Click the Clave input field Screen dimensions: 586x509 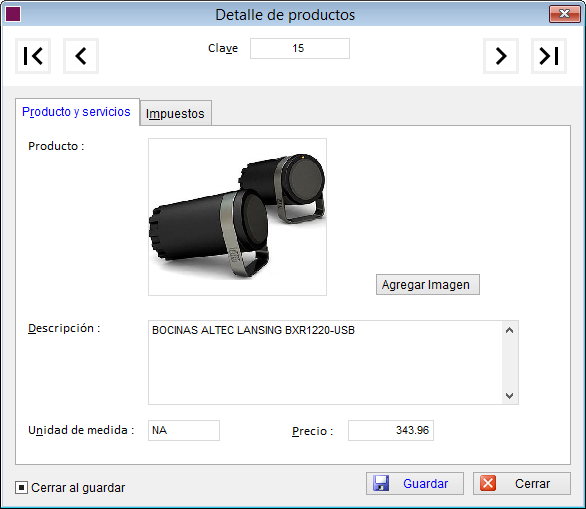300,48
